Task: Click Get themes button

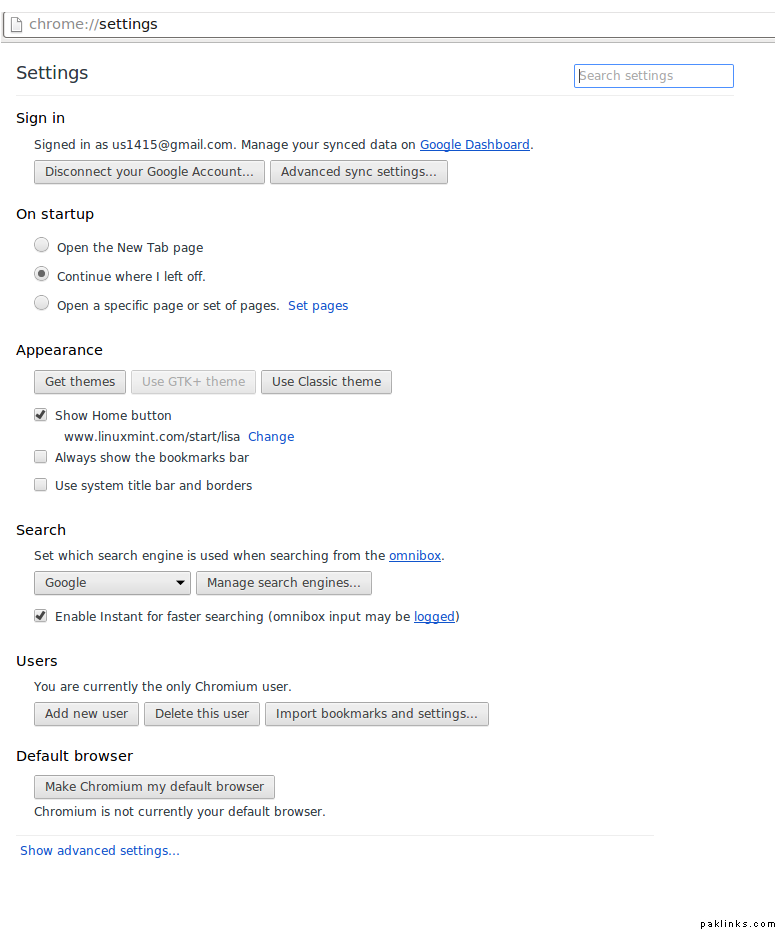Action: (x=80, y=382)
